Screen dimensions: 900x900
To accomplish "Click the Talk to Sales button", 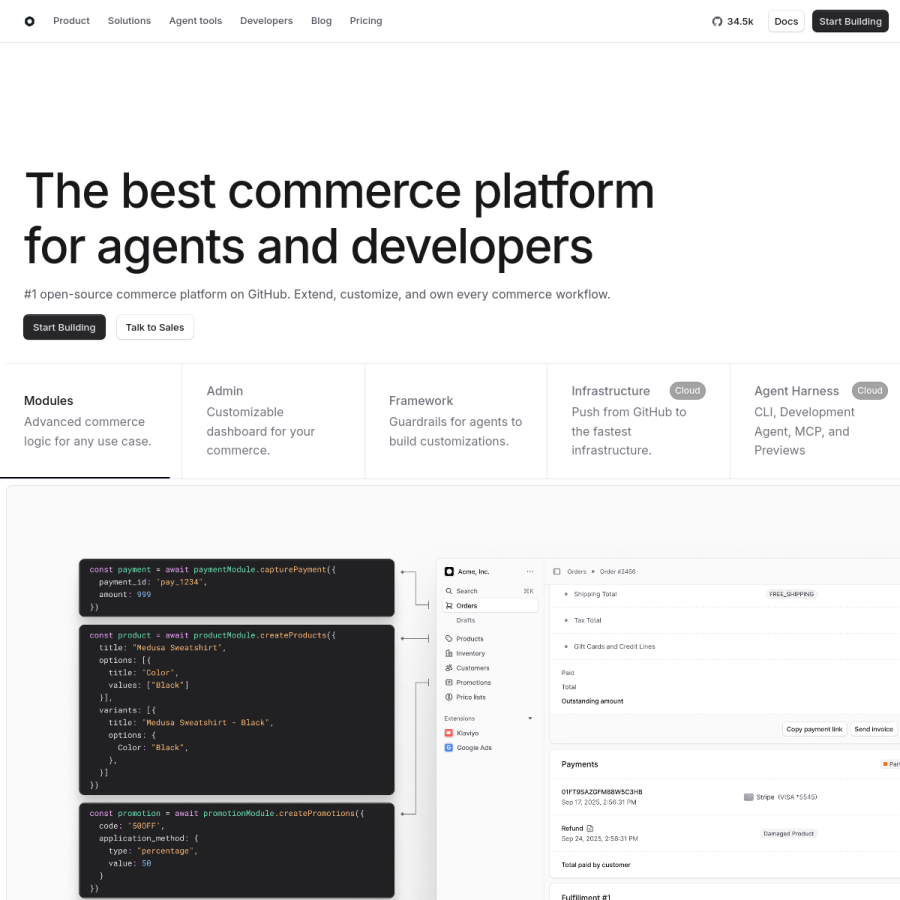I will coord(155,327).
